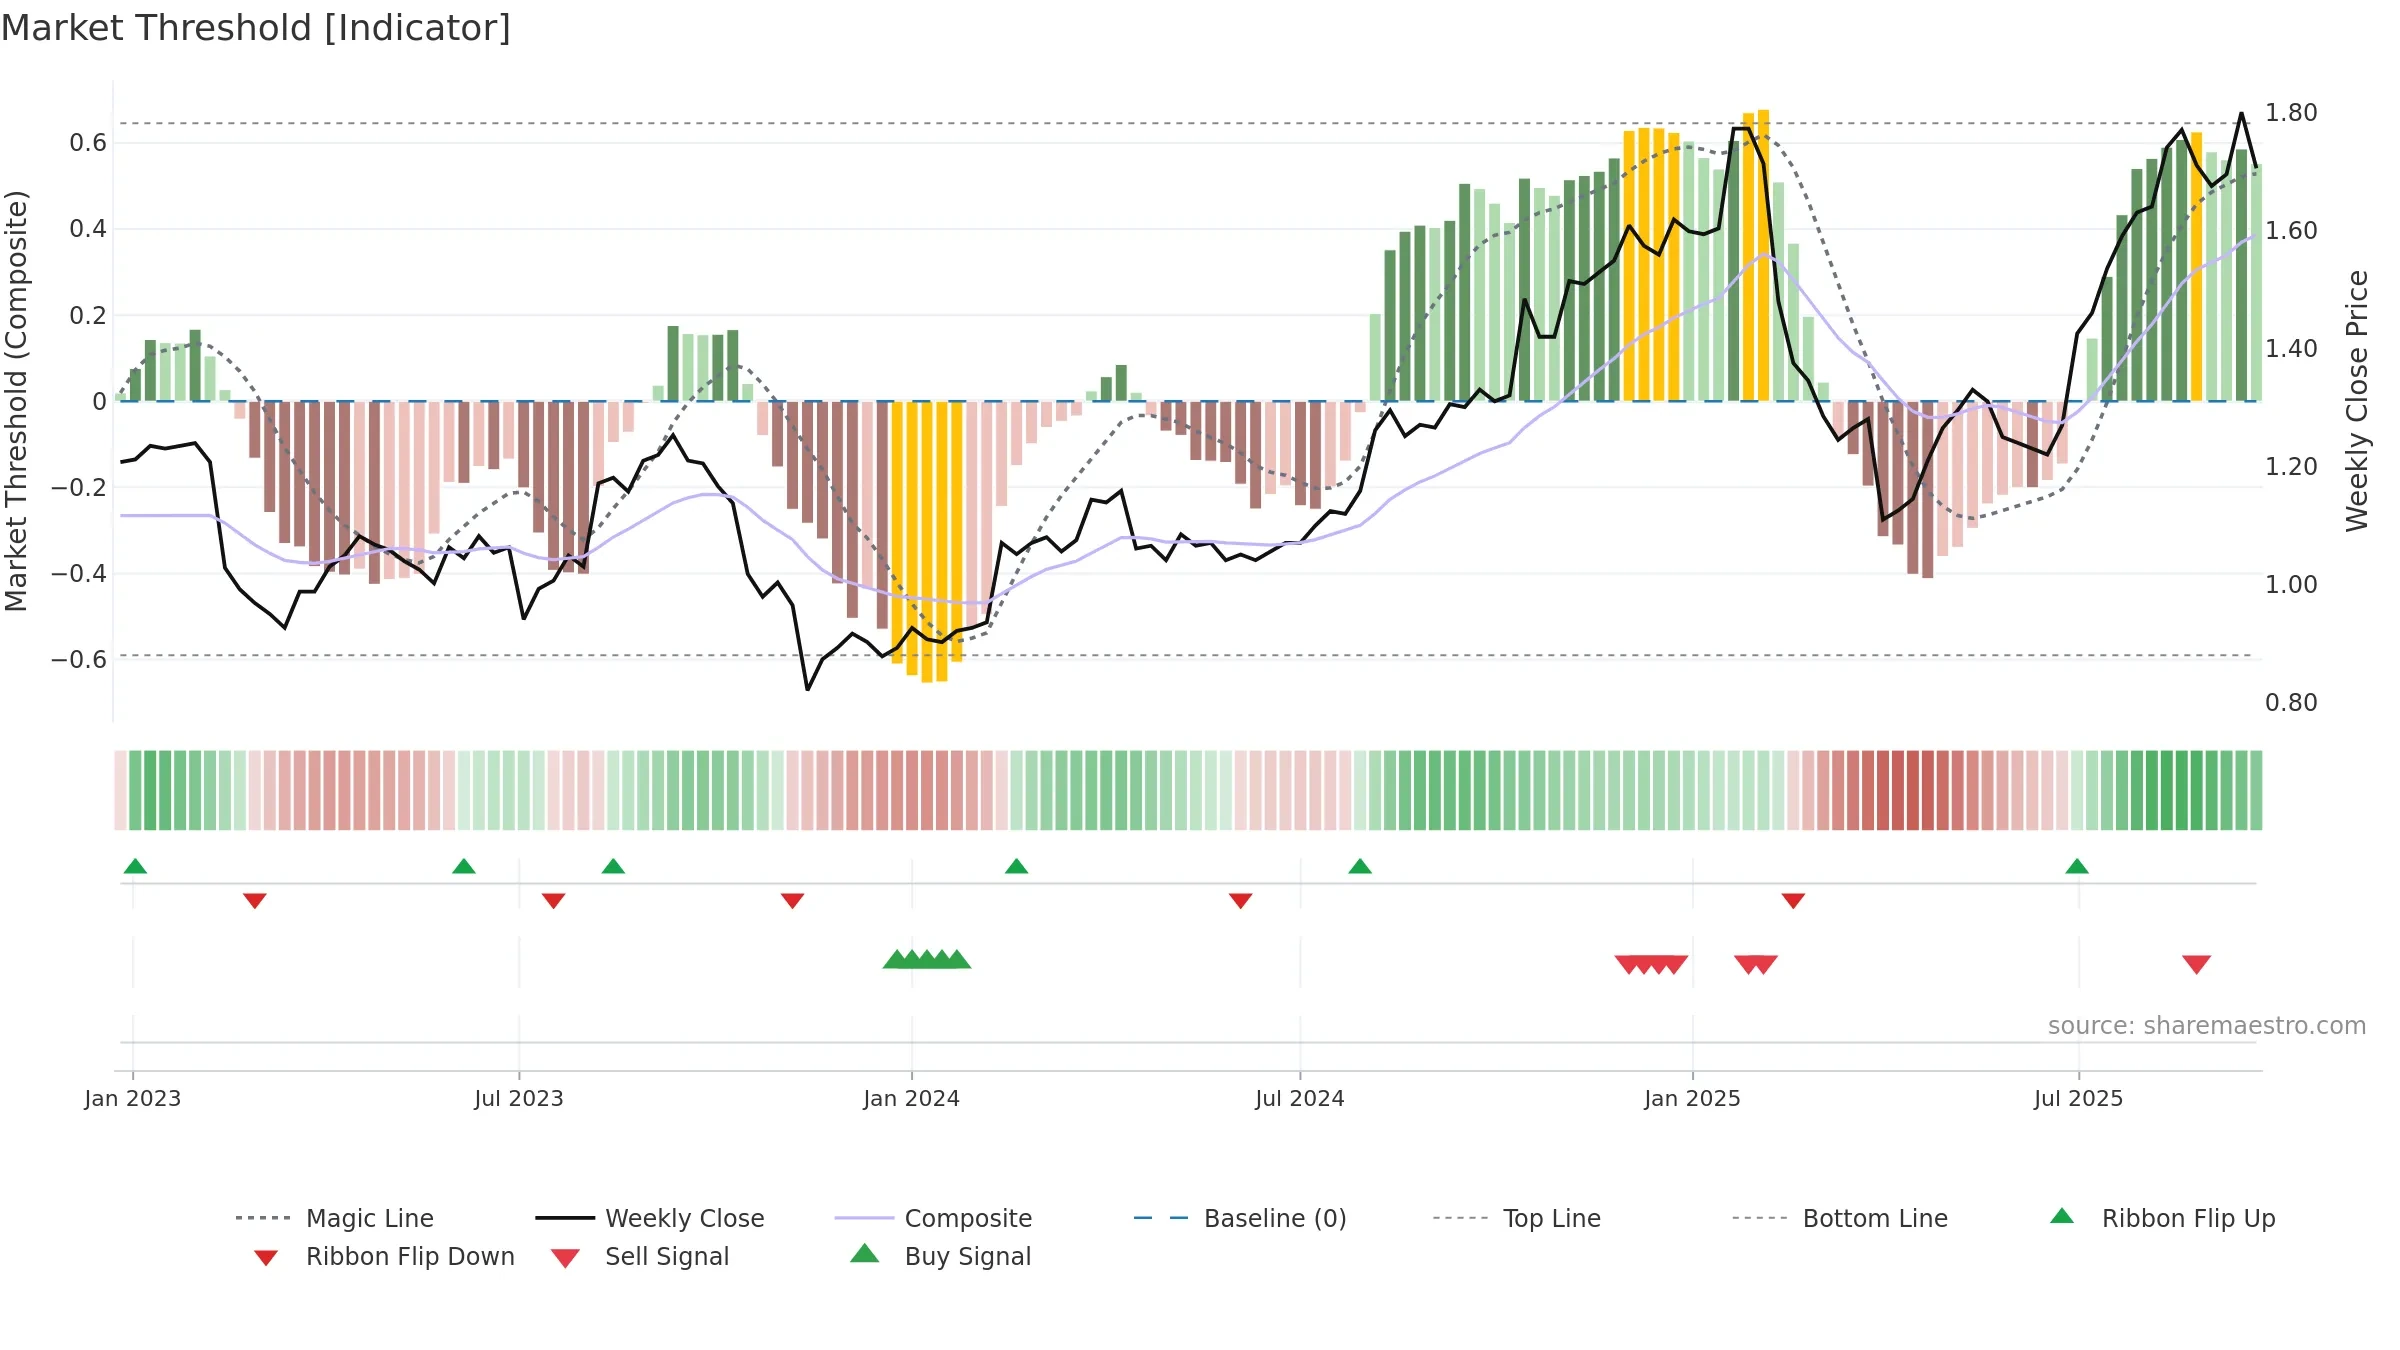
Task: Click the Ribbon Flip Up marker after Jan 2024
Action: [x=1016, y=866]
